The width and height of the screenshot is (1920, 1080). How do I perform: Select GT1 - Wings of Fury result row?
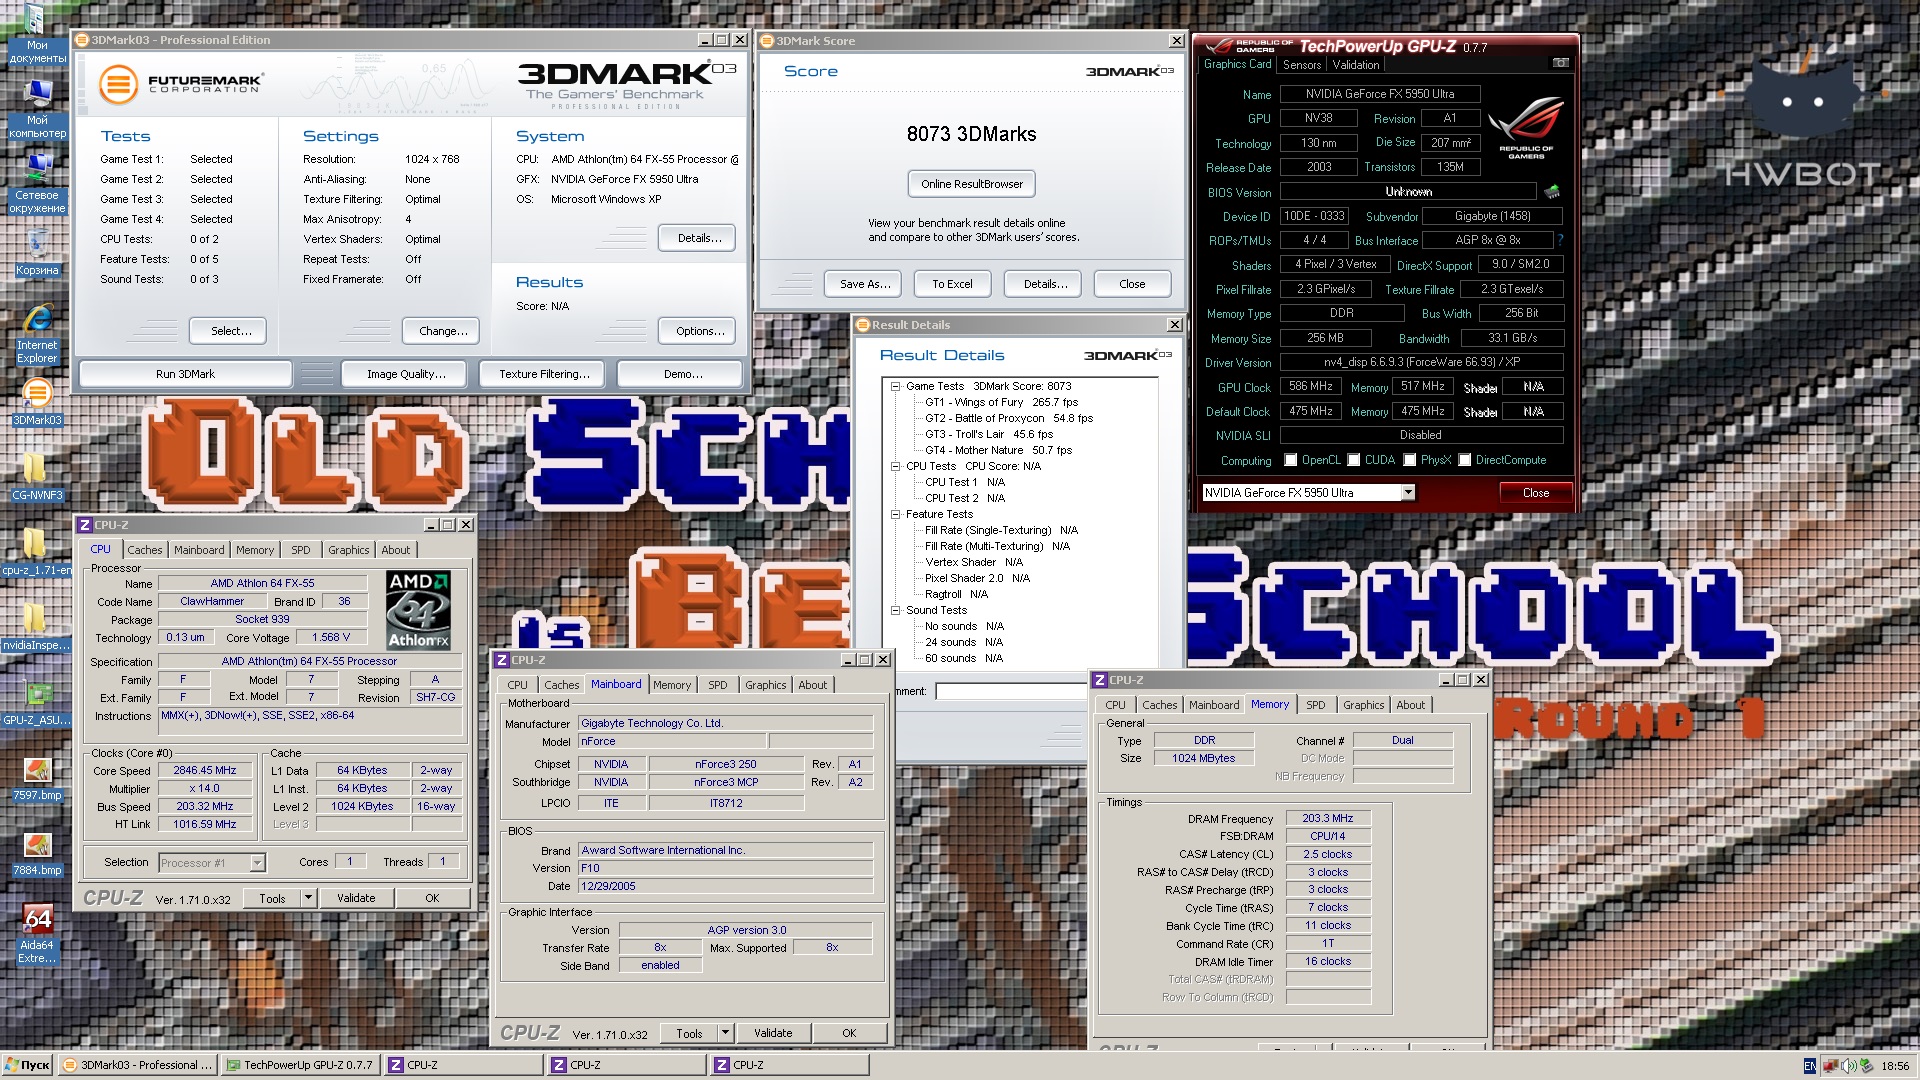(1001, 402)
